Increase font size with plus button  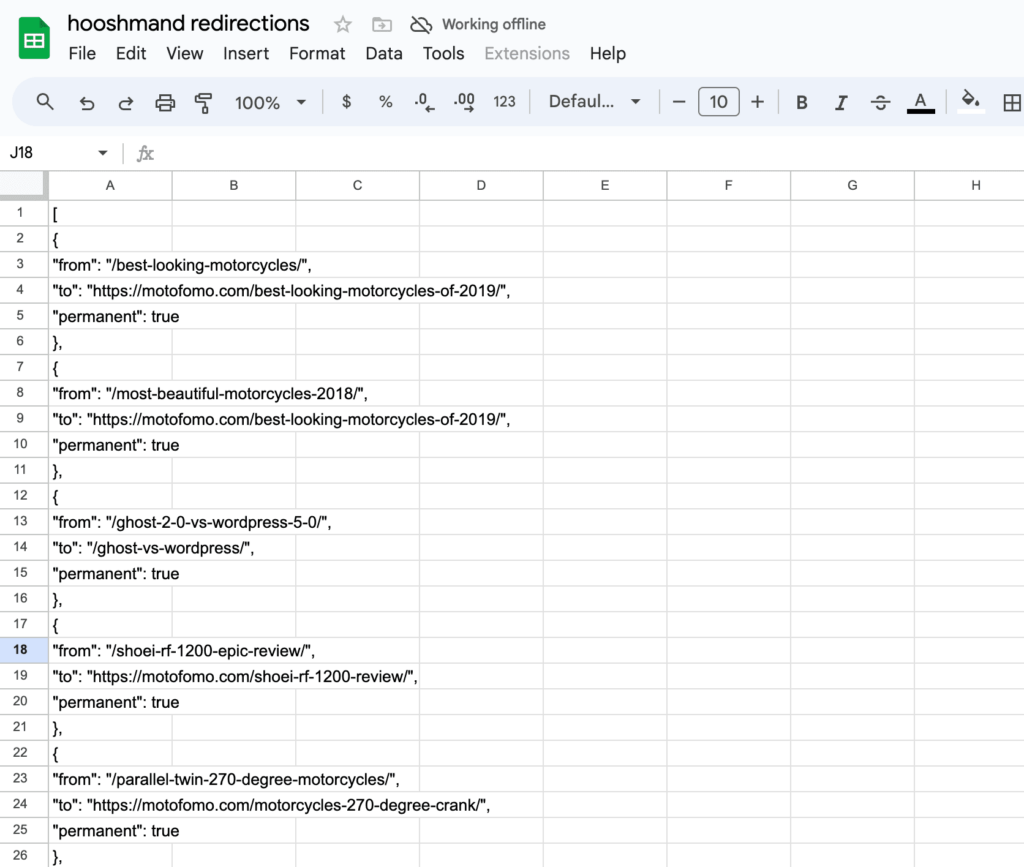pyautogui.click(x=757, y=102)
